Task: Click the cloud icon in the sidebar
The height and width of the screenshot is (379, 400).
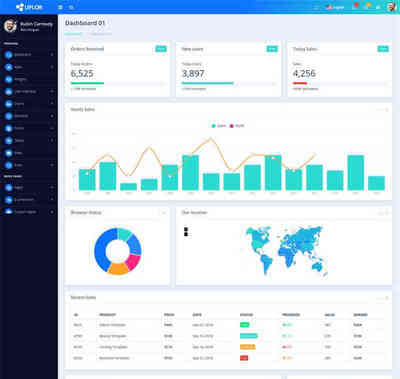Action: pyautogui.click(x=9, y=212)
